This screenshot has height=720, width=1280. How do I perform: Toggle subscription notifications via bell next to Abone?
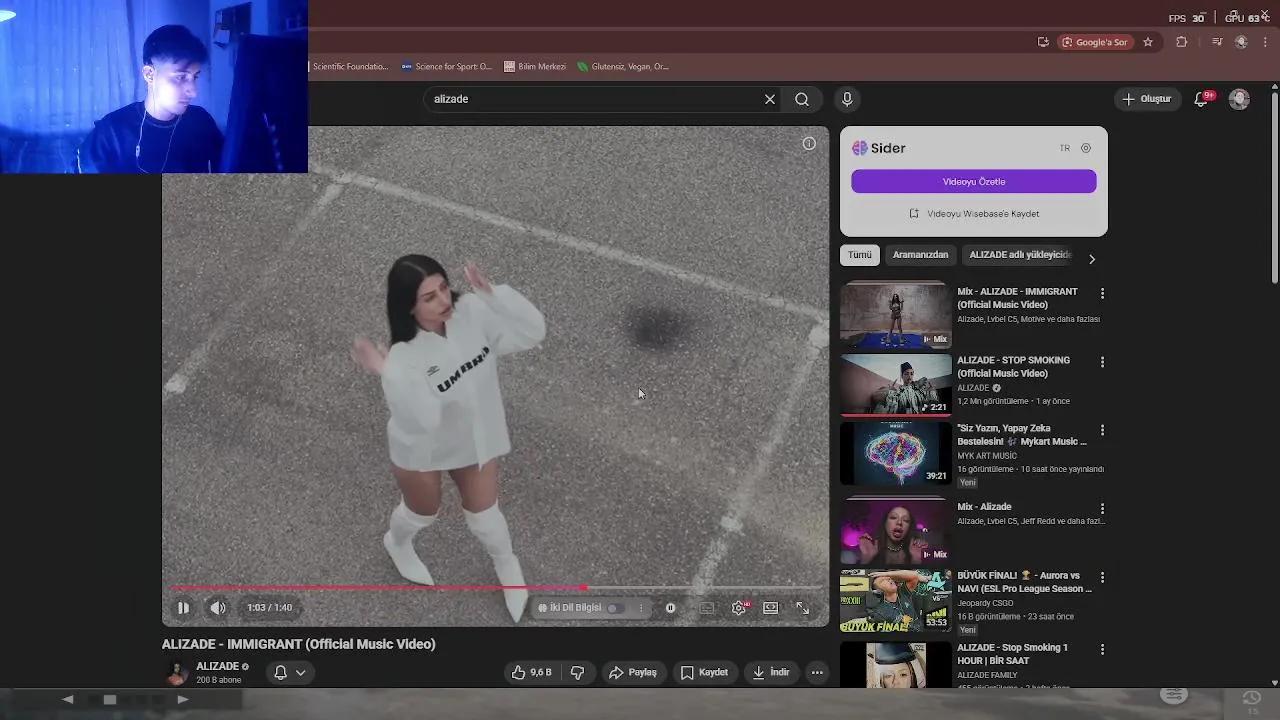pos(280,672)
